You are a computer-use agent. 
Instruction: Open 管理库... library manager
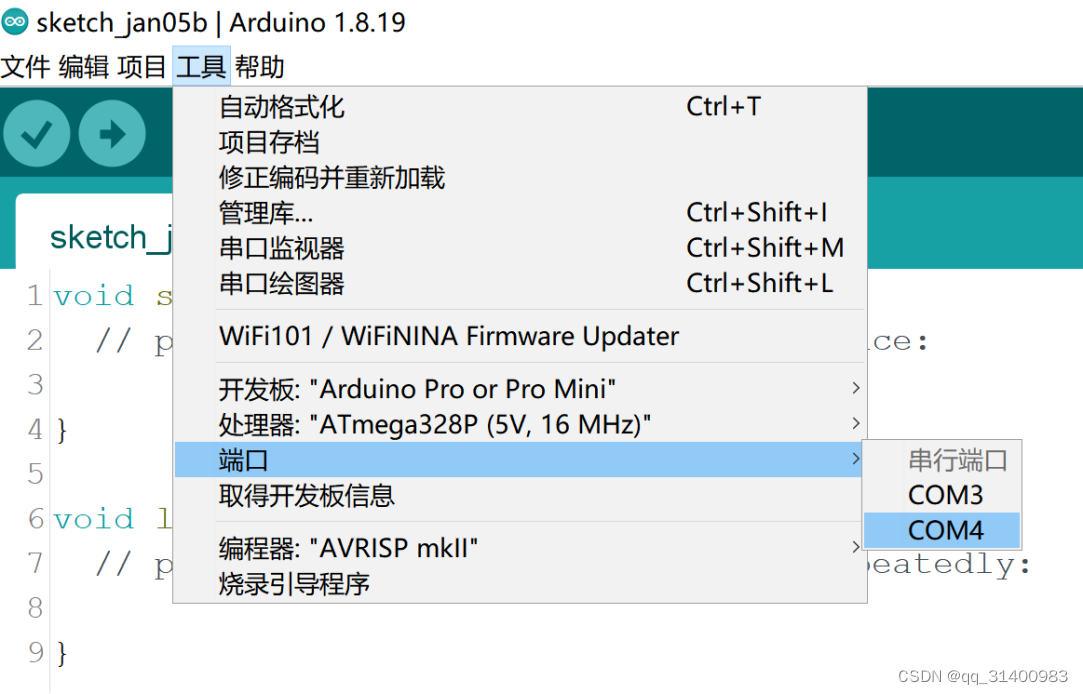coord(520,213)
